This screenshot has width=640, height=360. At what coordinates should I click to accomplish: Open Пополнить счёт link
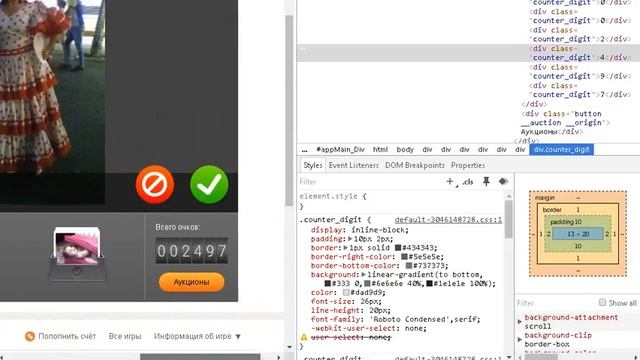click(67, 336)
